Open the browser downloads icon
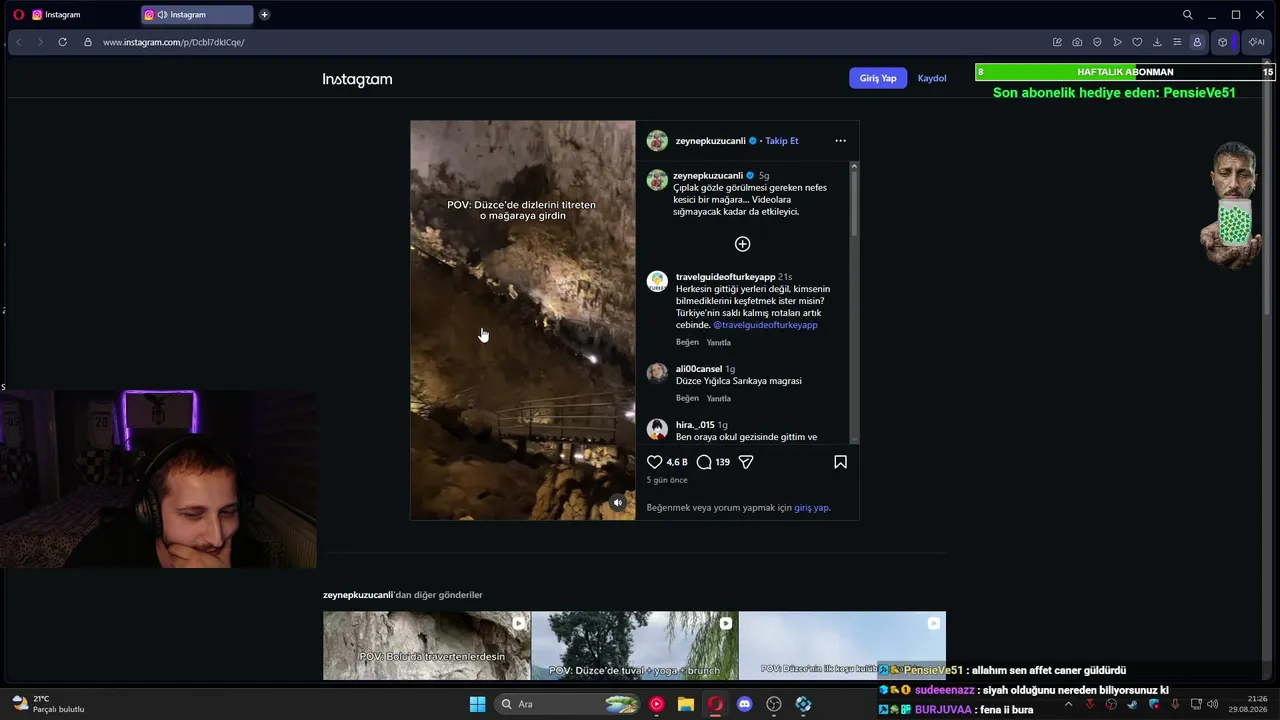Viewport: 1280px width, 720px height. tap(1157, 42)
